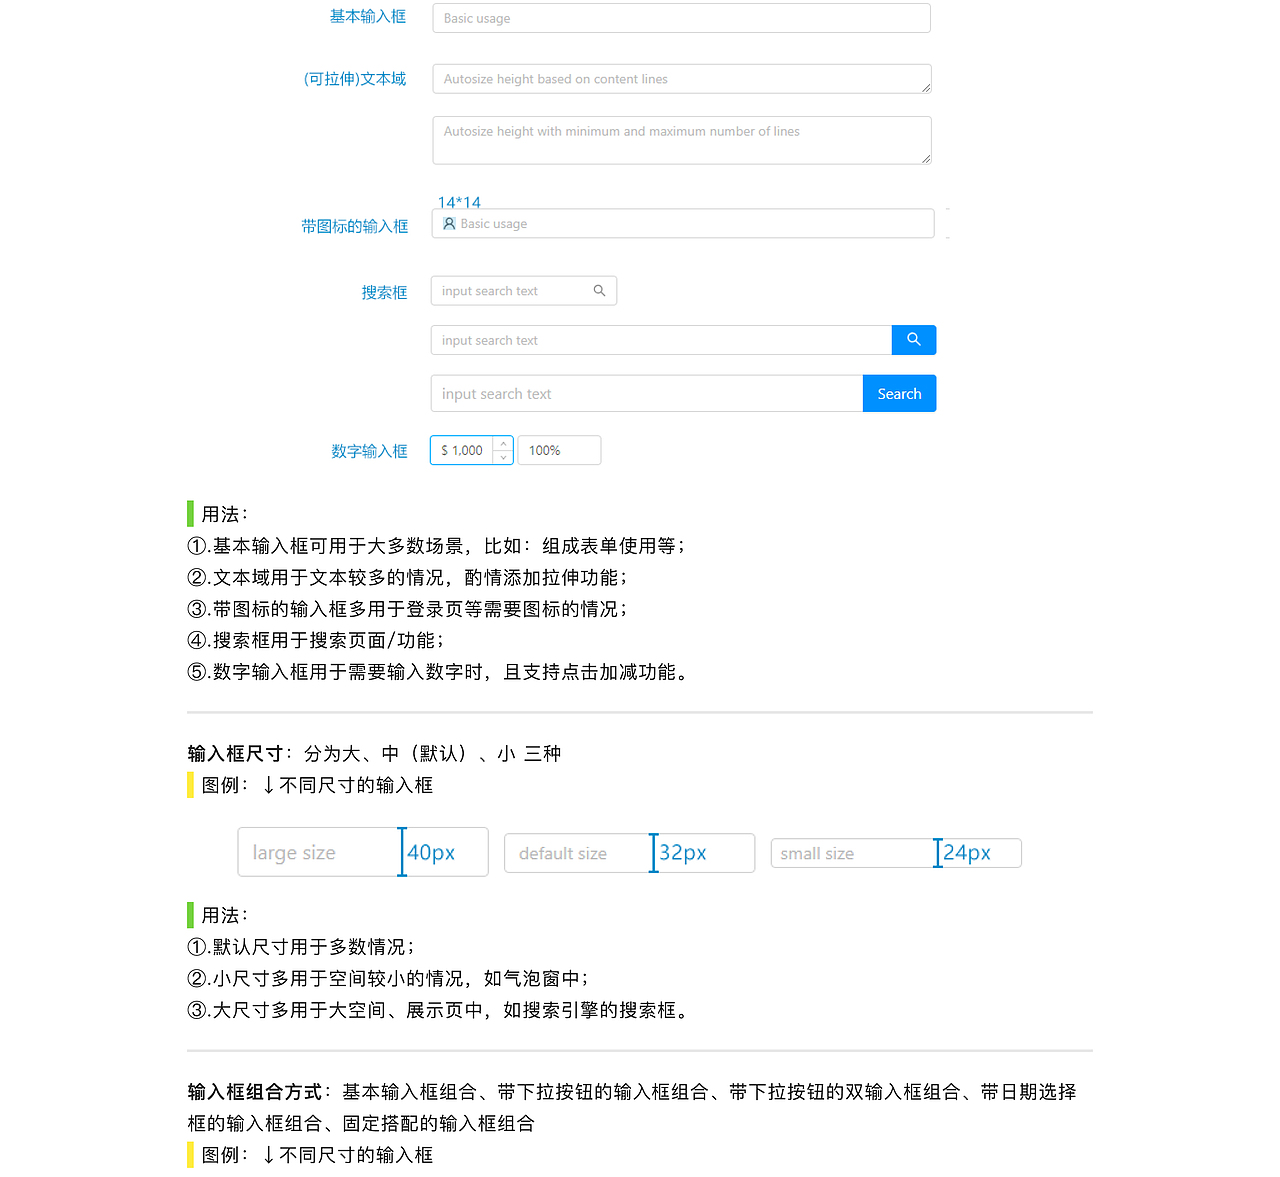The width and height of the screenshot is (1280, 1177).
Task: Click the blue search magnifier button
Action: 913,339
